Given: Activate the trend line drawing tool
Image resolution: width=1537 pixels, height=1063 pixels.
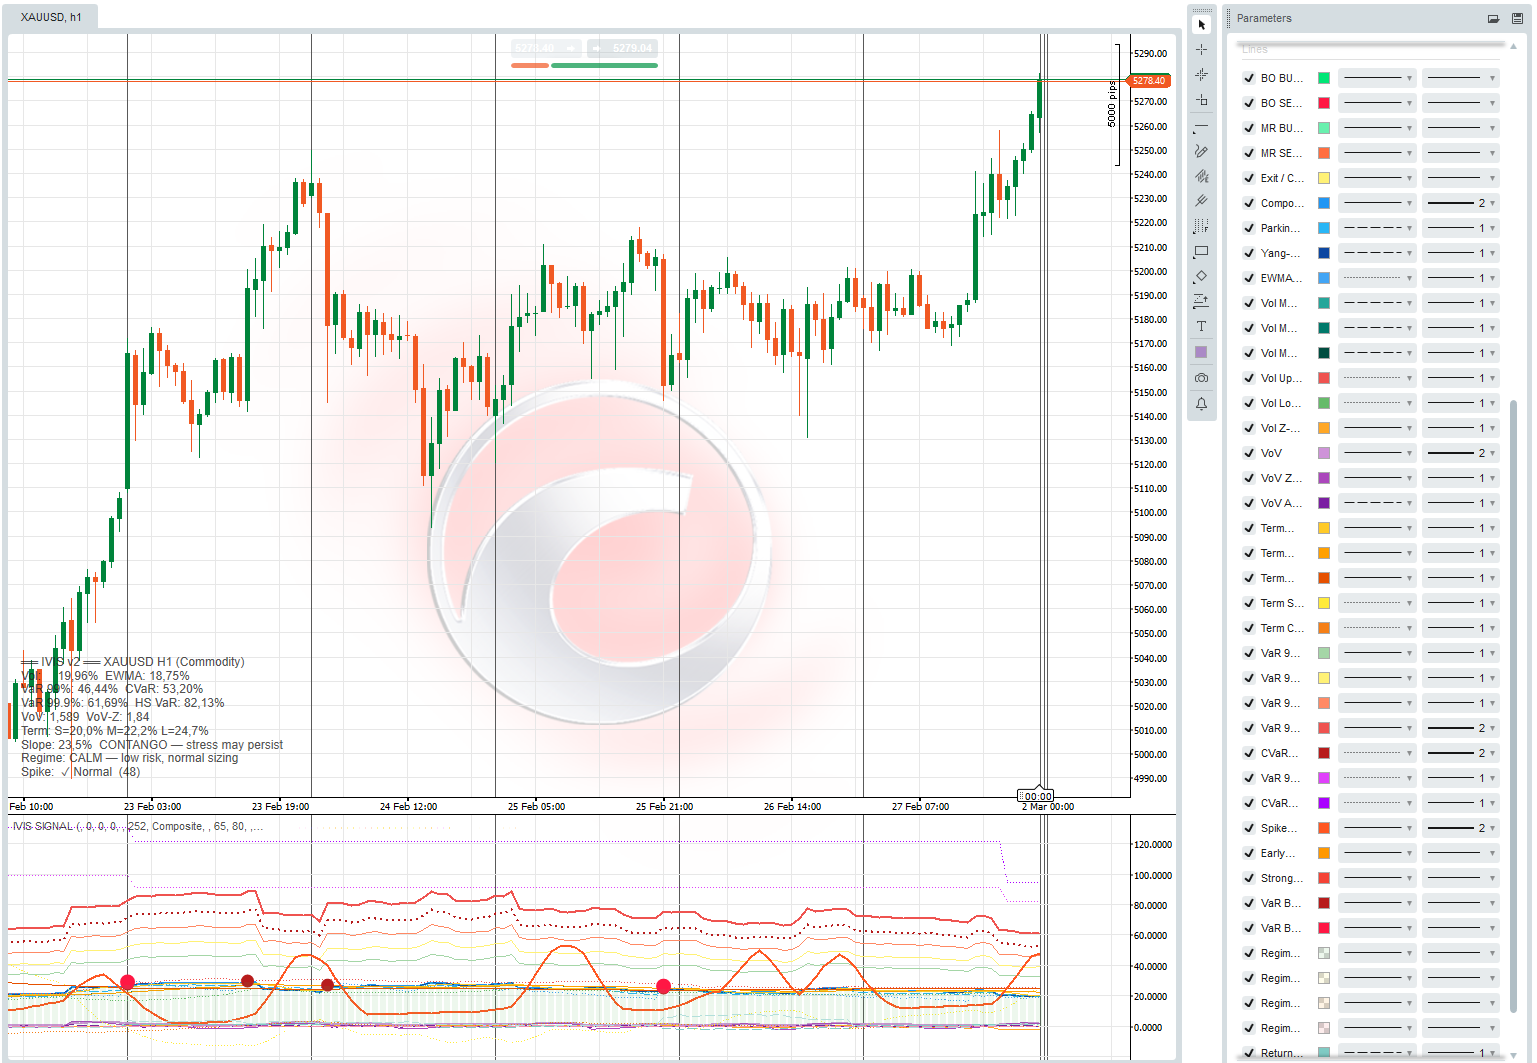Looking at the screenshot, I should click(x=1201, y=126).
